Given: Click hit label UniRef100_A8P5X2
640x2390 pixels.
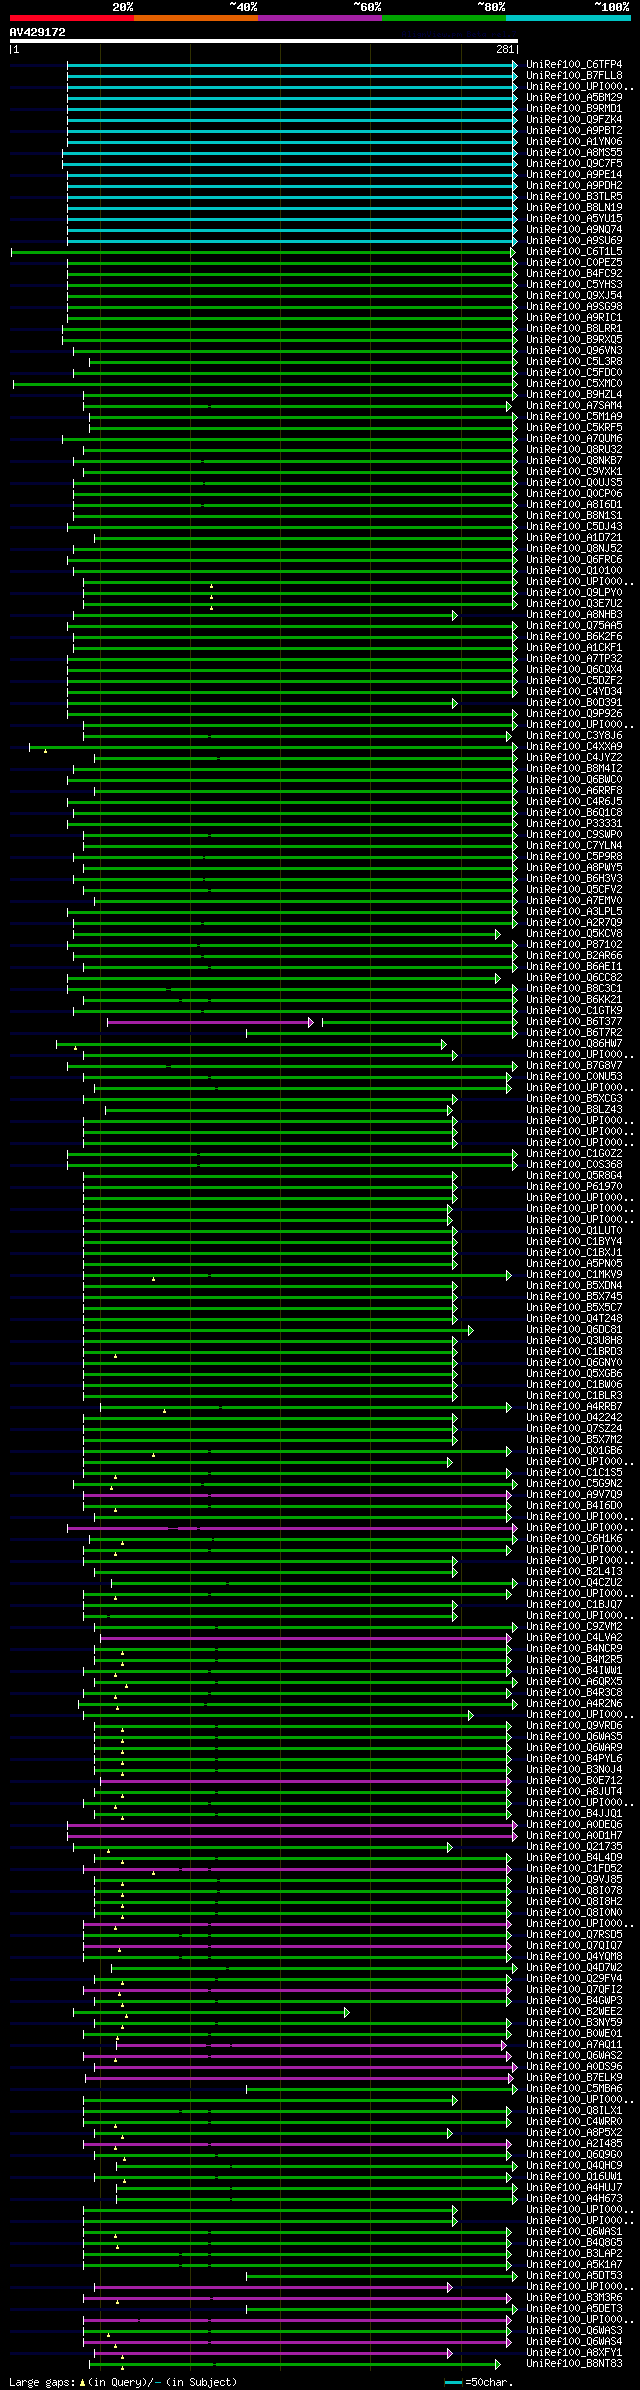Looking at the screenshot, I should 574,2133.
